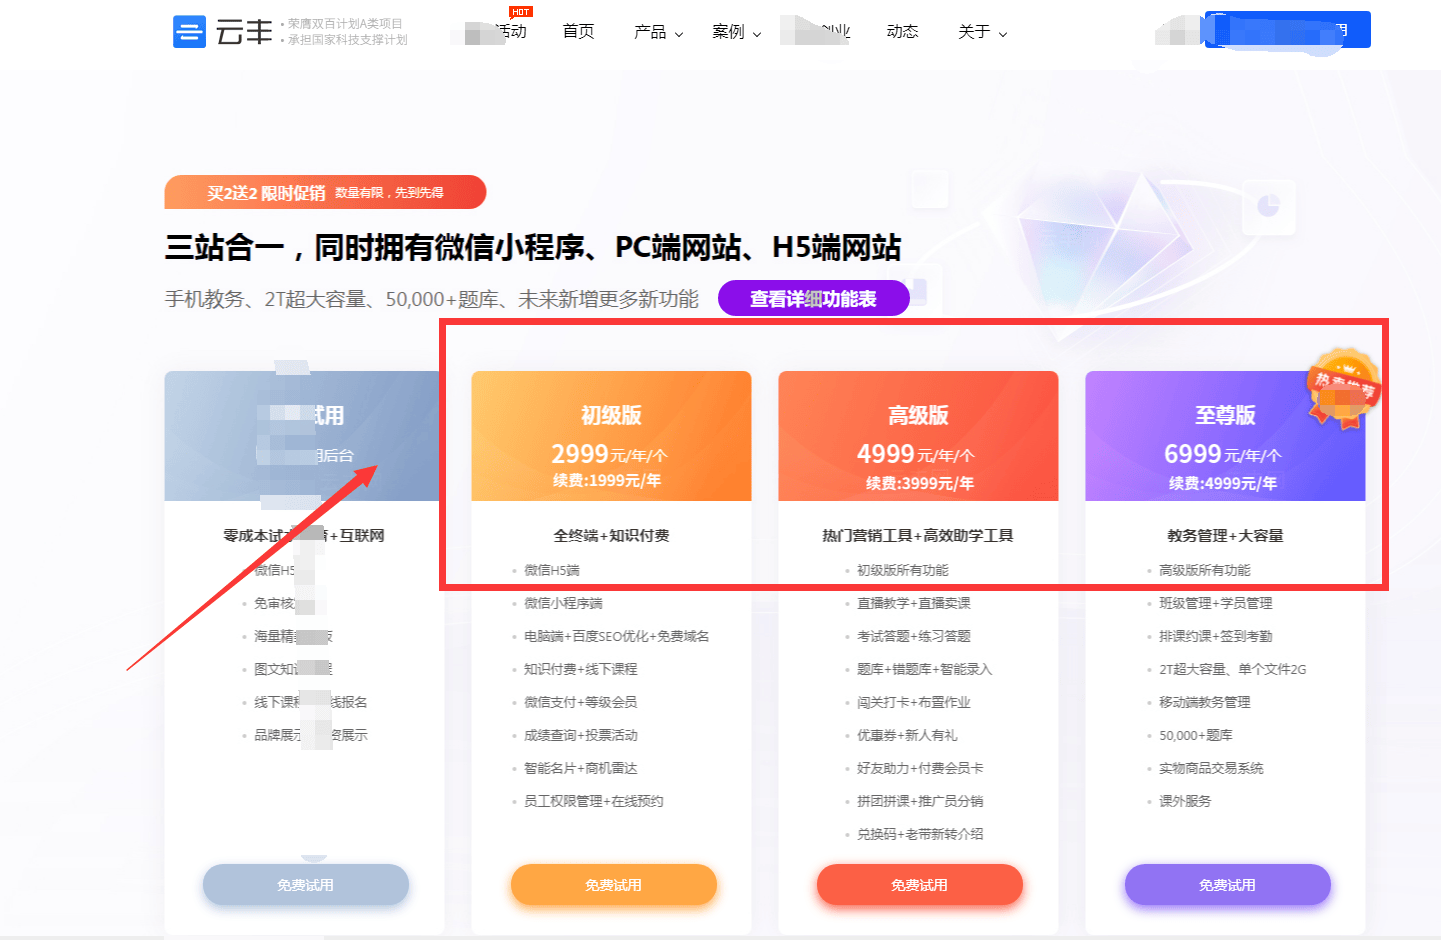The height and width of the screenshot is (940, 1441).
Task: Click the 三站合一 main headline
Action: pyautogui.click(x=533, y=247)
